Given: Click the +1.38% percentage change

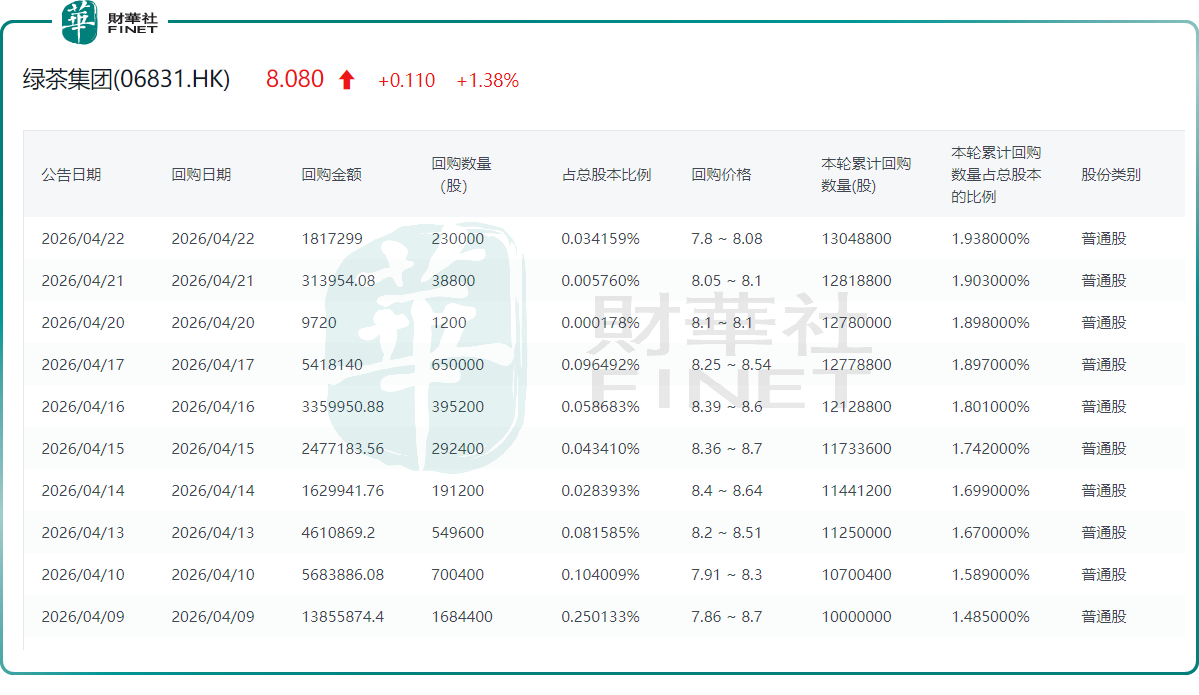Looking at the screenshot, I should (x=487, y=81).
